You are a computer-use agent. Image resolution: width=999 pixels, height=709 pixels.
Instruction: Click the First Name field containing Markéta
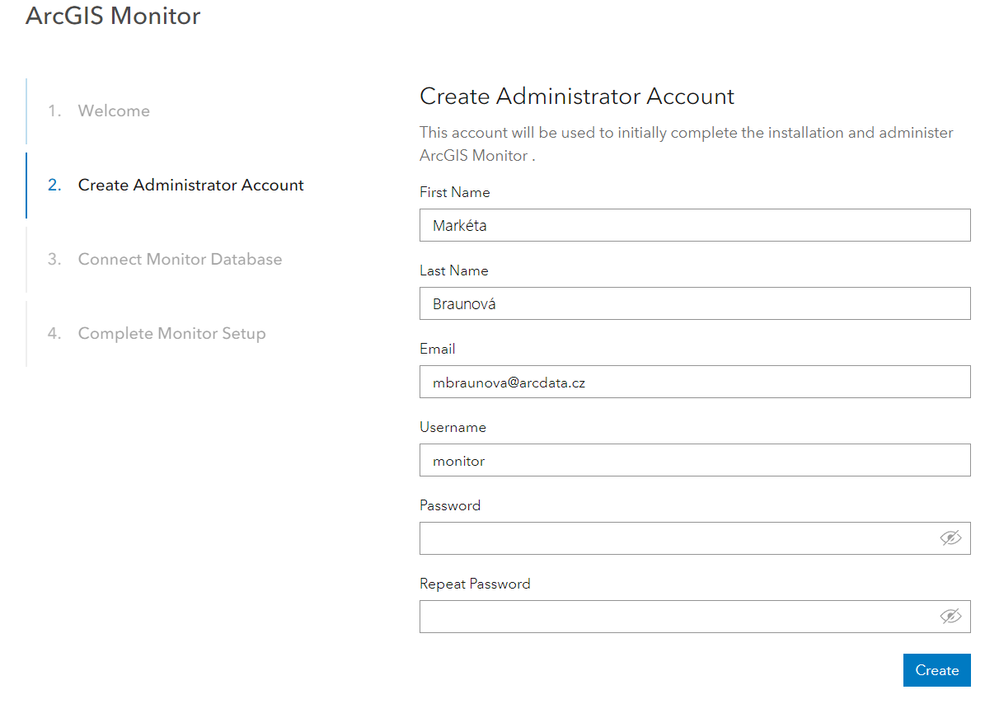click(x=694, y=225)
